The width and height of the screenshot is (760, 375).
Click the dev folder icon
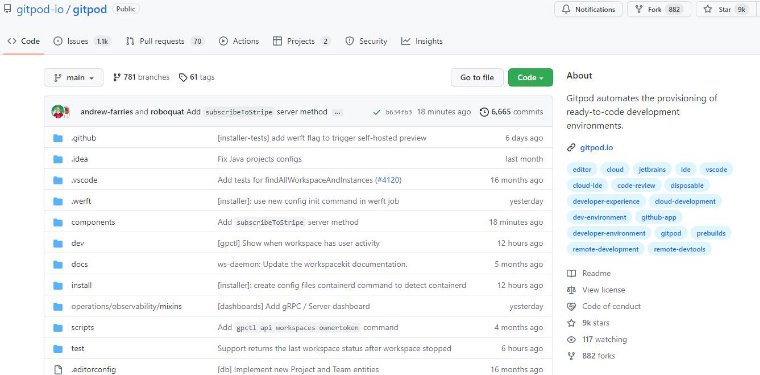(x=58, y=243)
